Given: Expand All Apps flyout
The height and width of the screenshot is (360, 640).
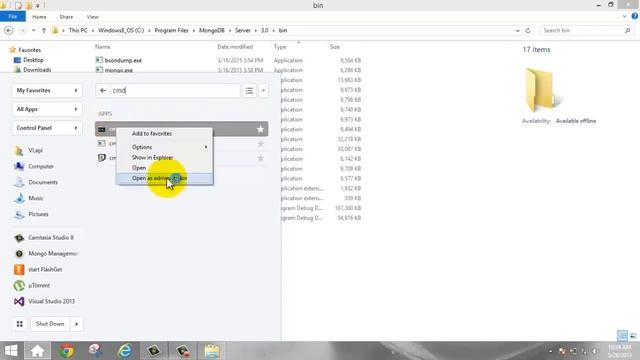Looking at the screenshot, I should point(47,109).
